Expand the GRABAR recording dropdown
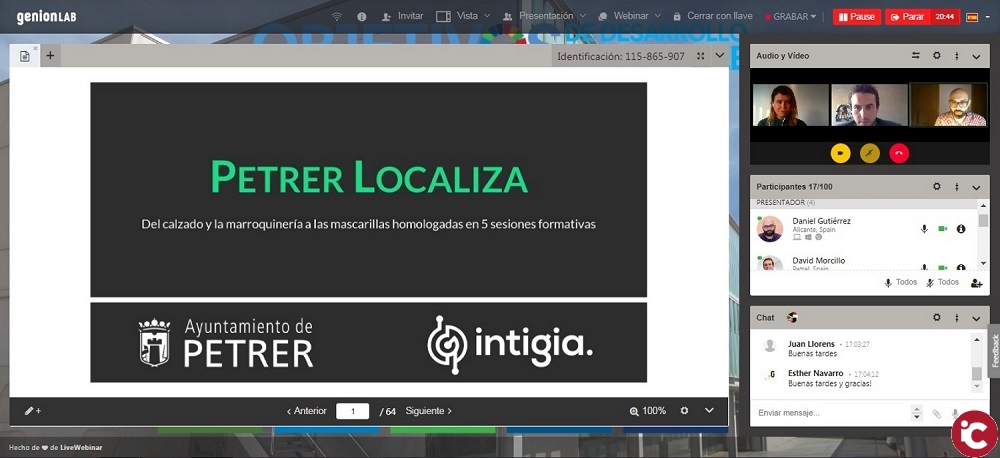1000x458 pixels. click(x=793, y=17)
